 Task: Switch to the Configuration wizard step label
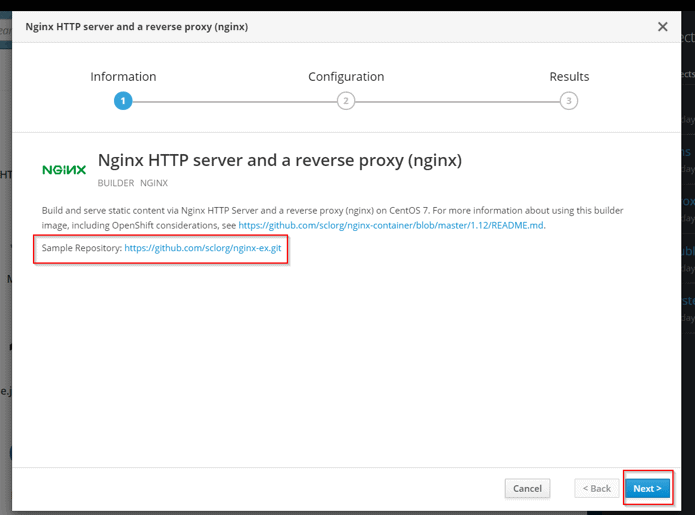[x=346, y=77]
